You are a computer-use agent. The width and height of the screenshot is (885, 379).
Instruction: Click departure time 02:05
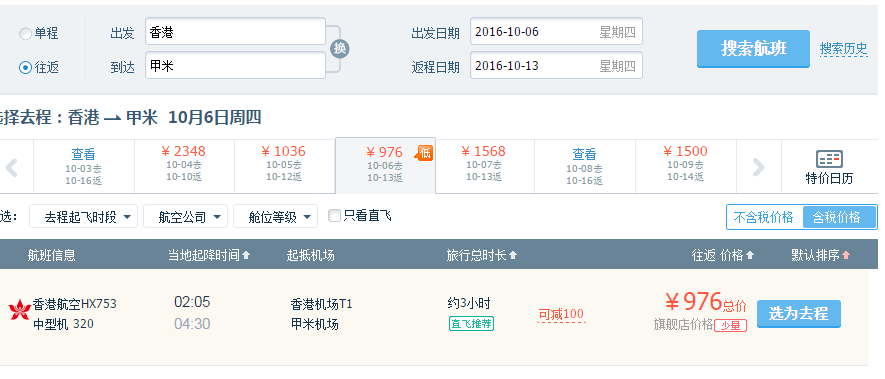[x=192, y=302]
